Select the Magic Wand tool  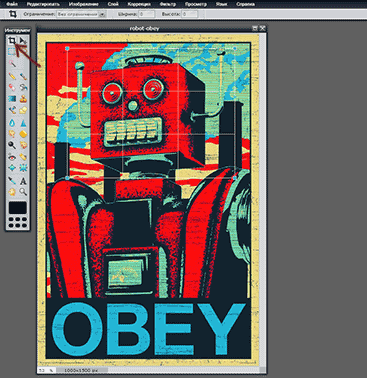point(13,63)
